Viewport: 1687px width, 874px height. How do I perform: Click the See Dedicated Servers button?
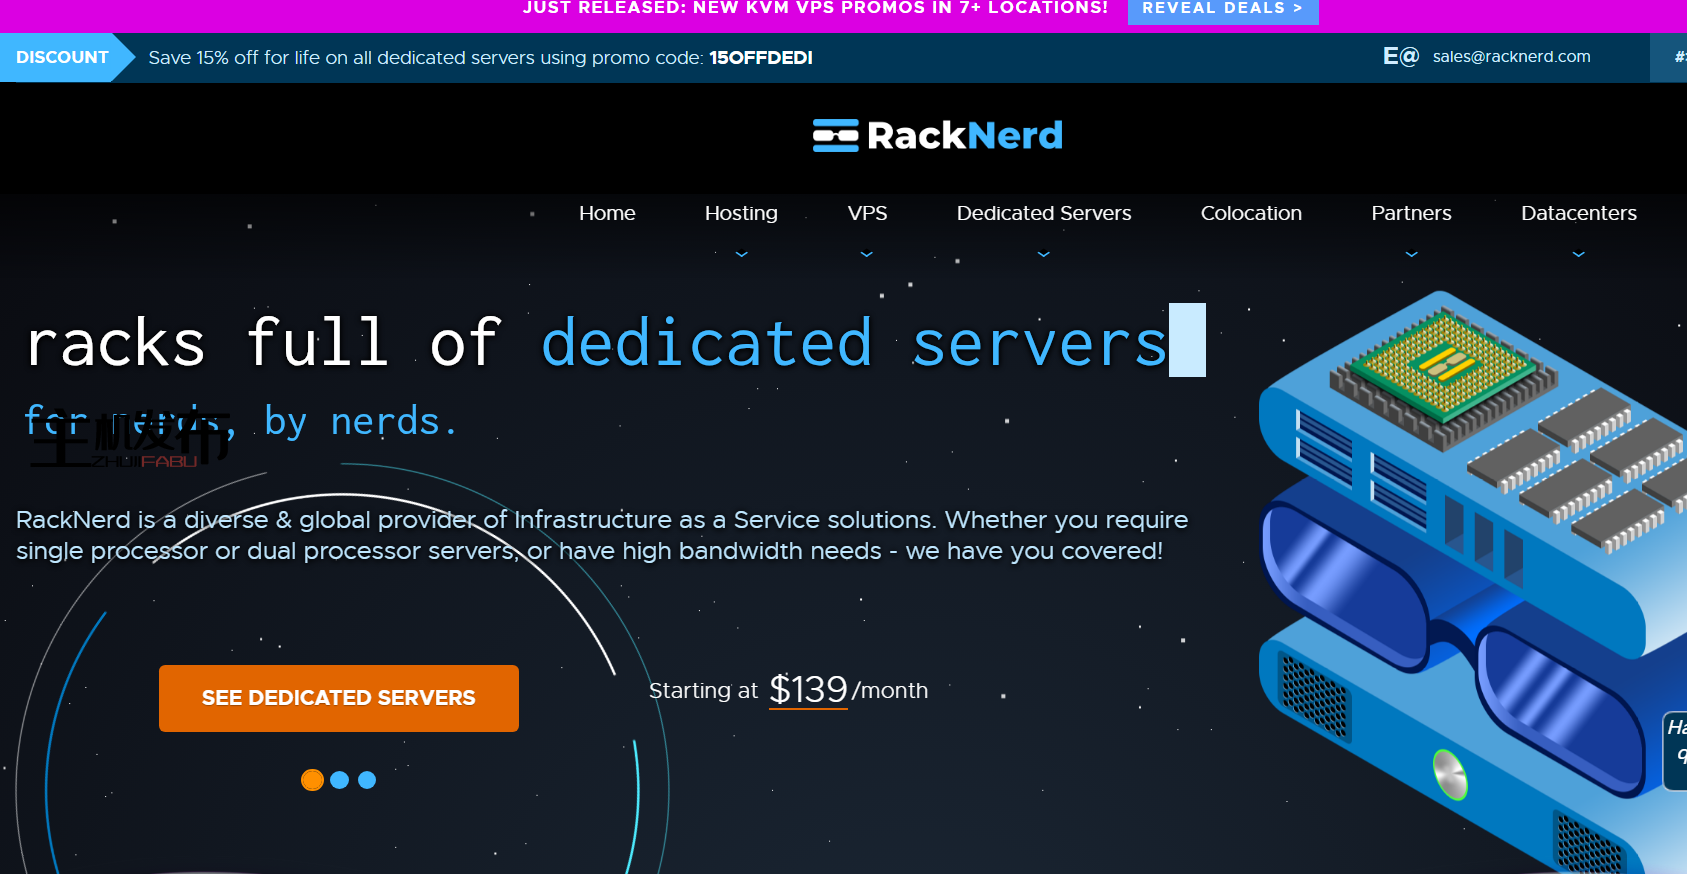(x=339, y=698)
